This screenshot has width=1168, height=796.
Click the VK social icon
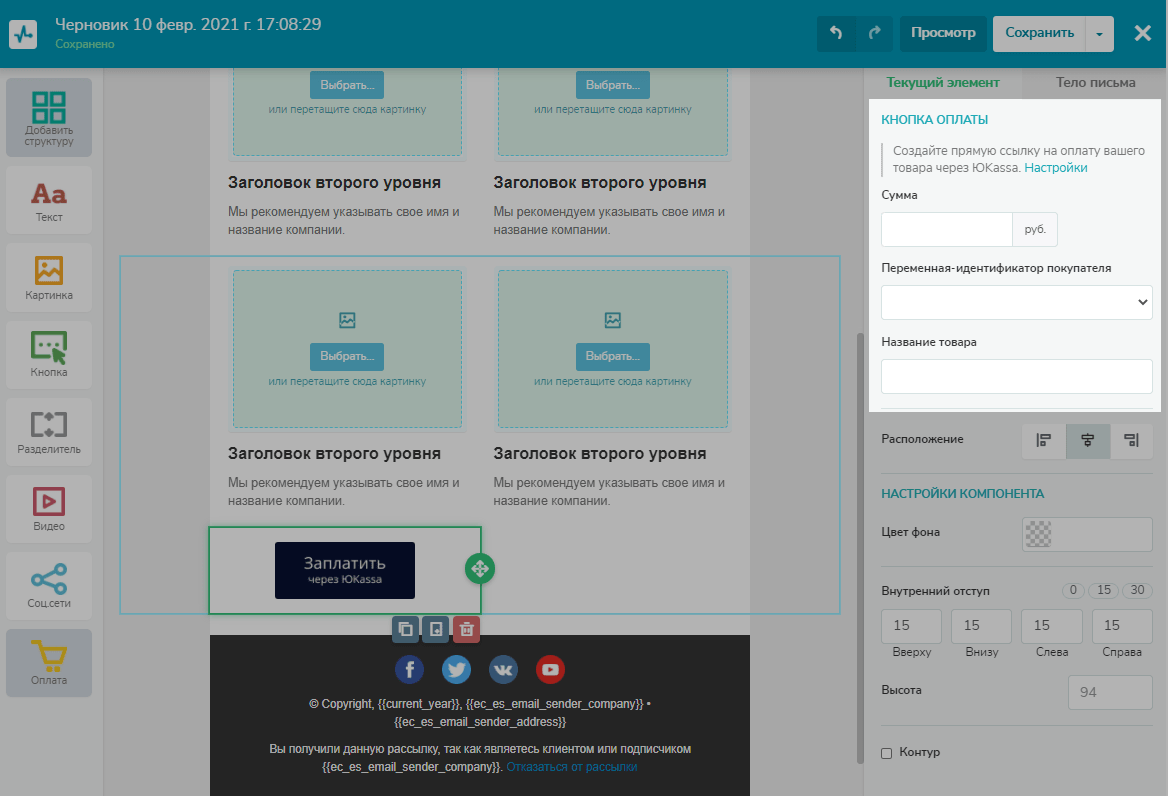click(503, 669)
